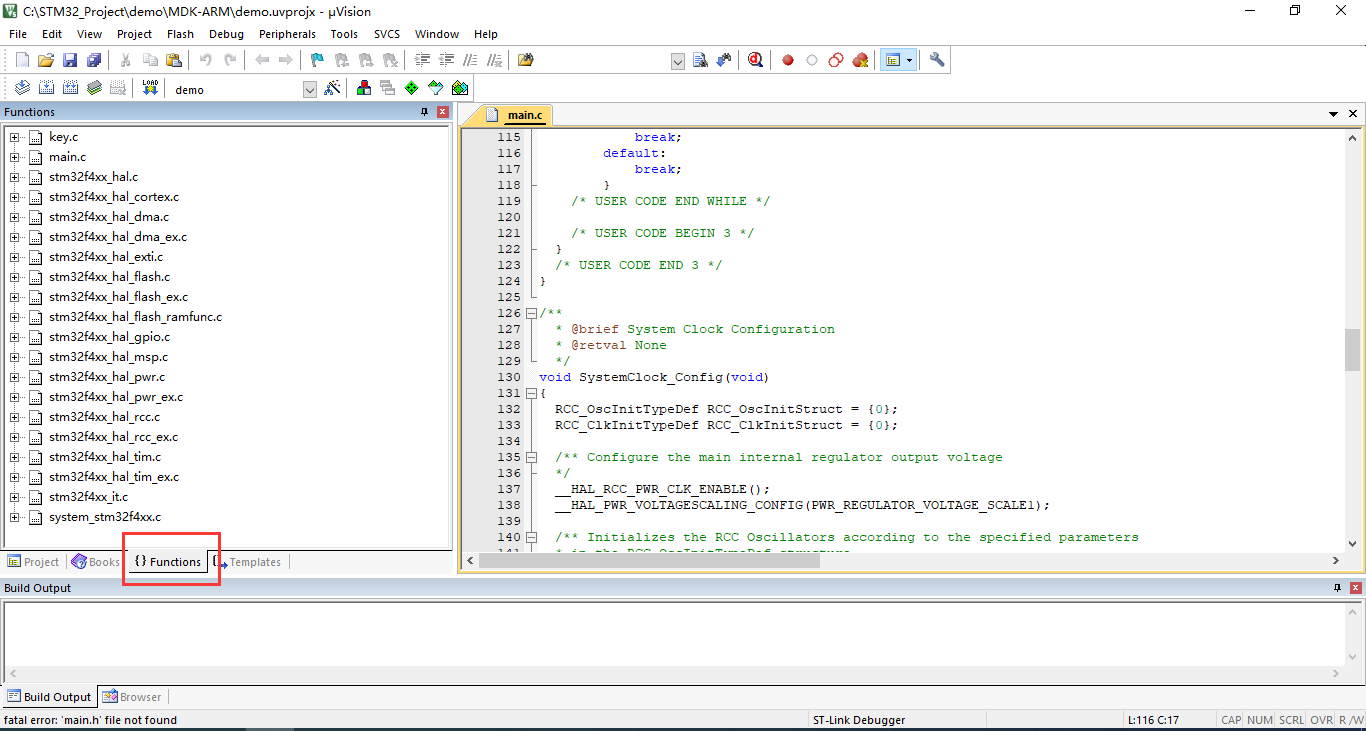Open the Flash menu
Screen dimensions: 1366x731
(180, 34)
